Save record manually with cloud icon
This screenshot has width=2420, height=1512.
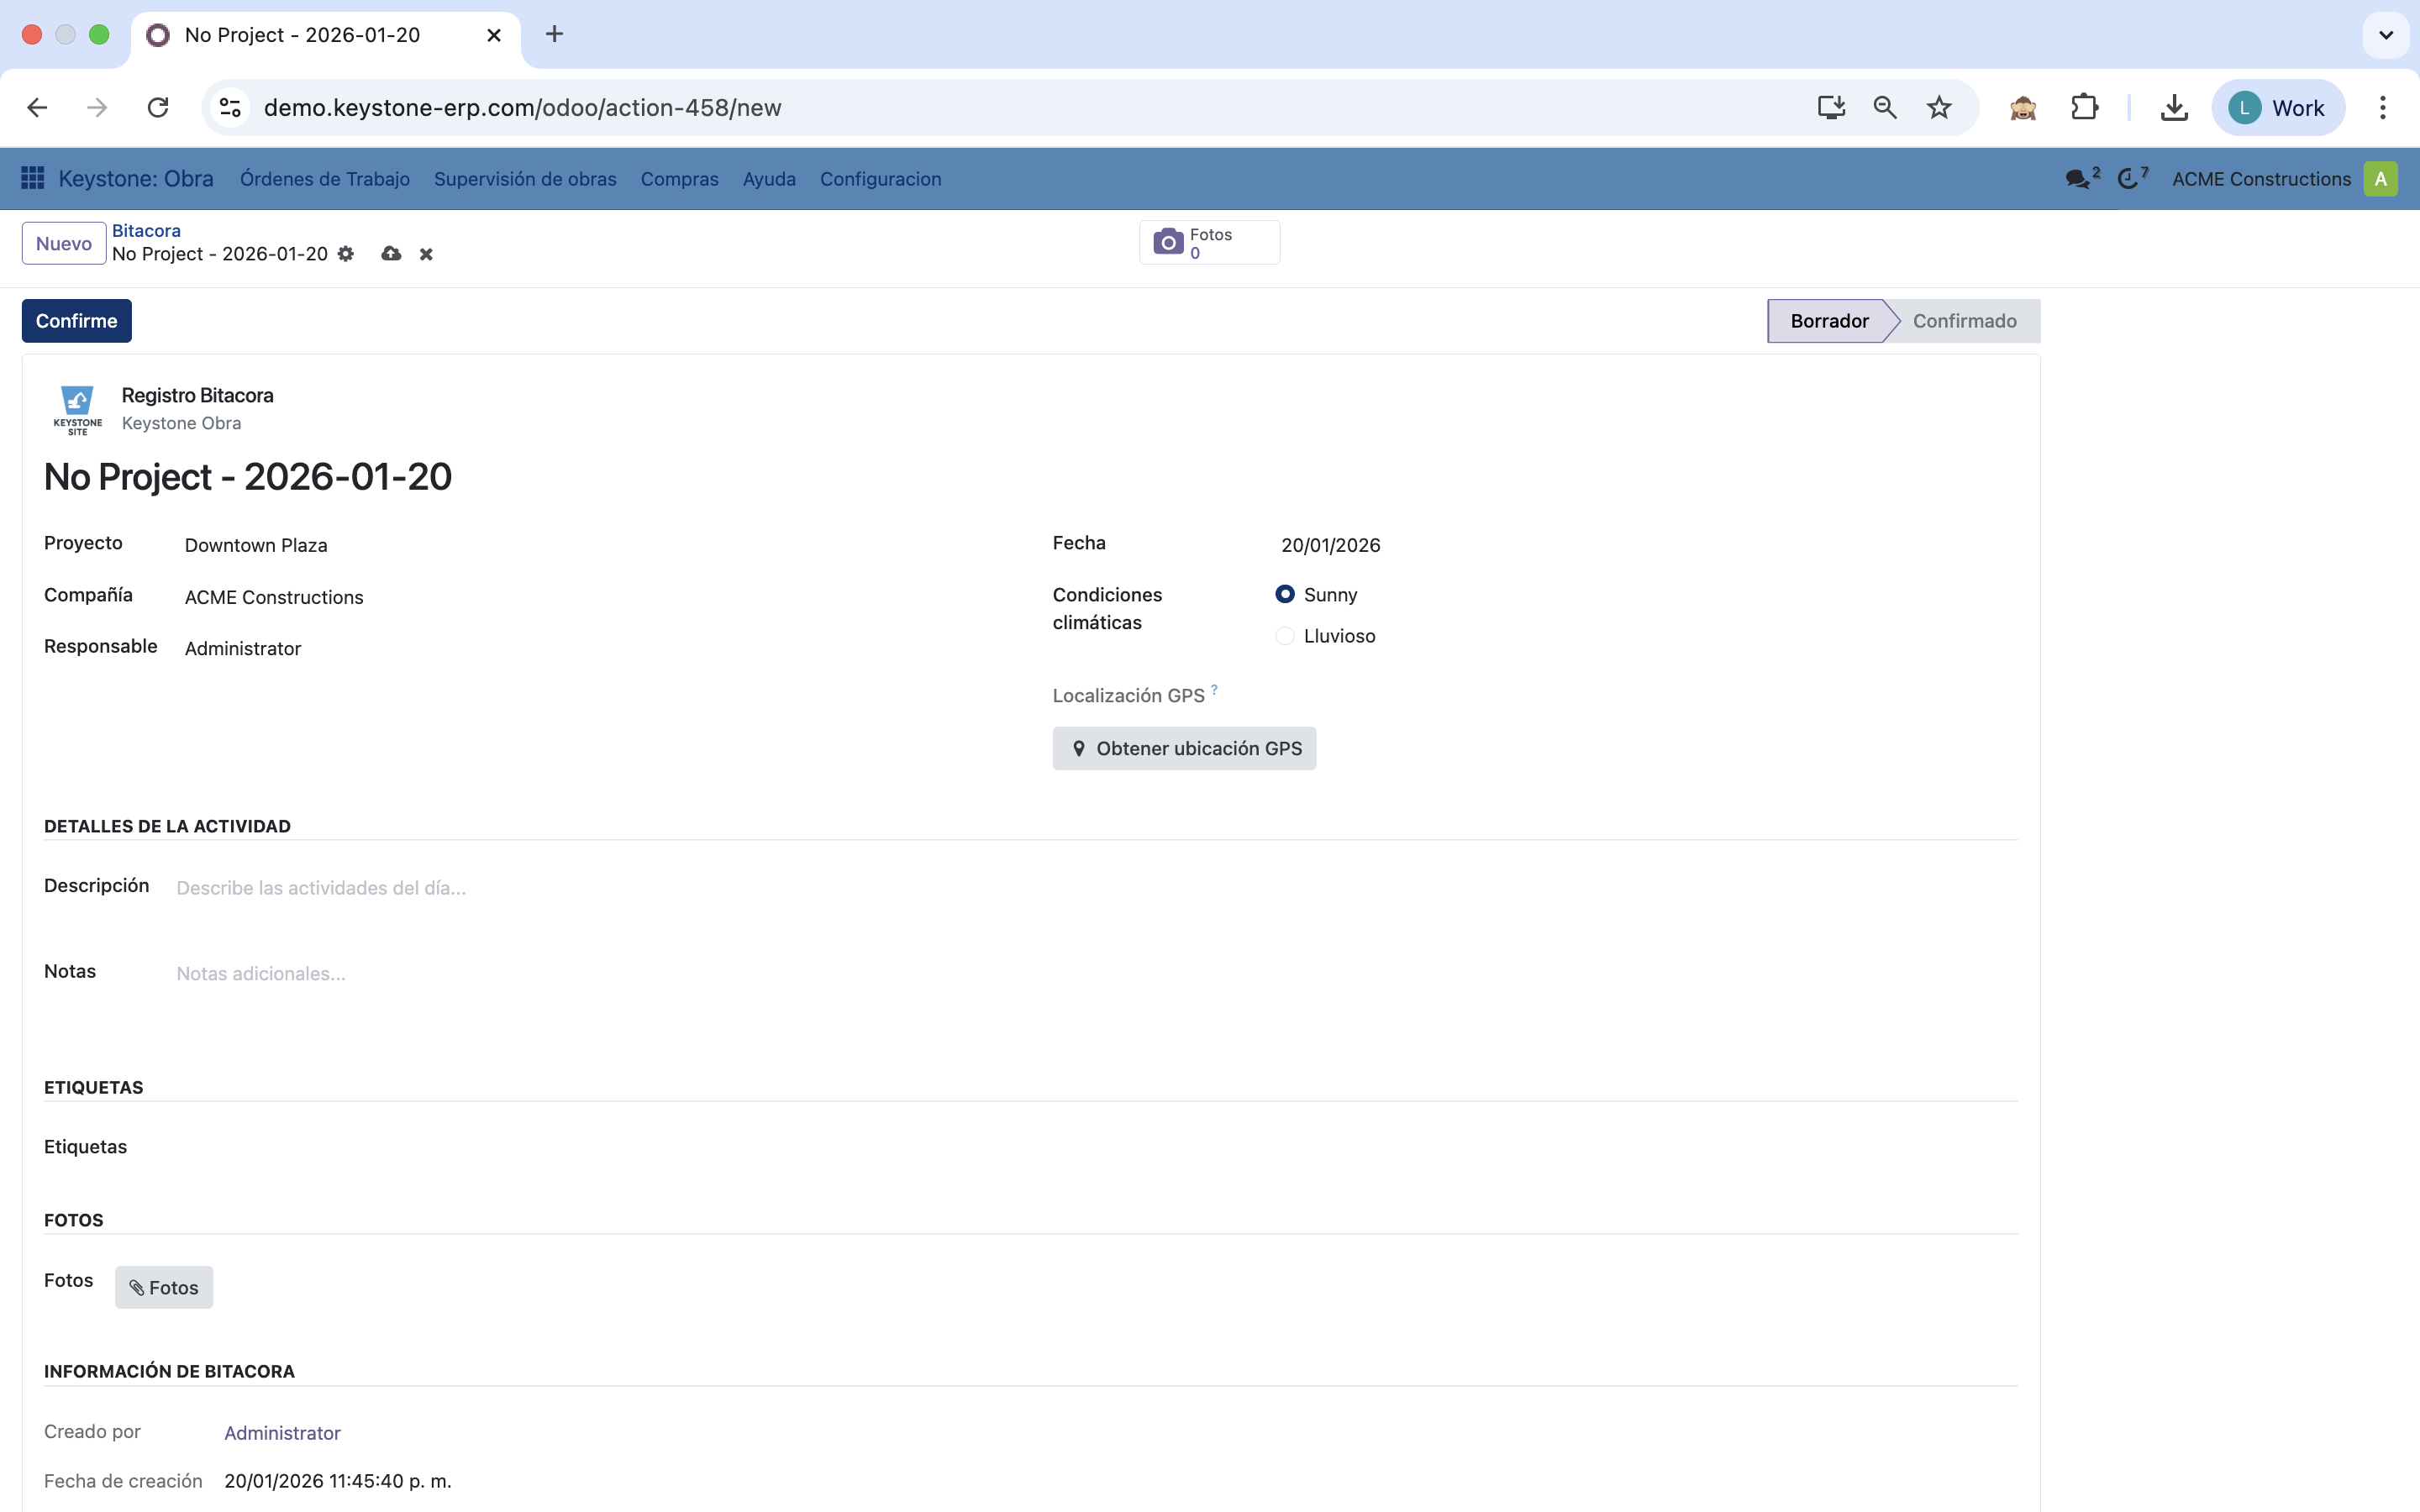point(391,254)
